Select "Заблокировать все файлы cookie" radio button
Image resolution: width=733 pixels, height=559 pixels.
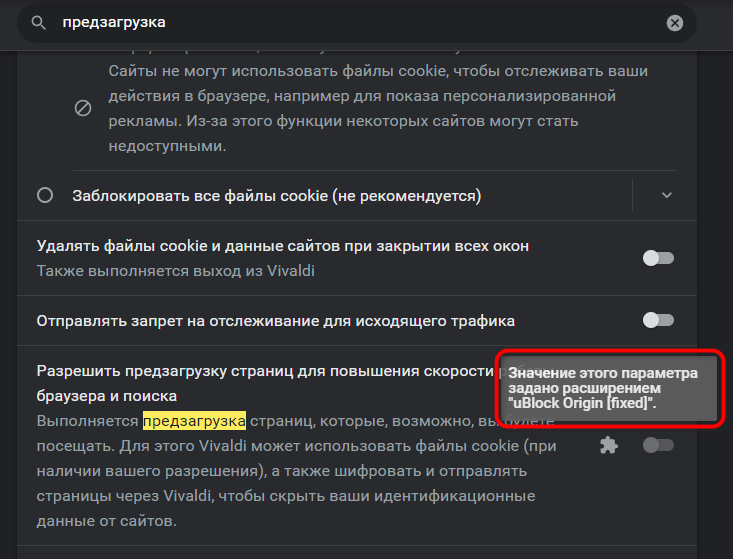coord(45,195)
